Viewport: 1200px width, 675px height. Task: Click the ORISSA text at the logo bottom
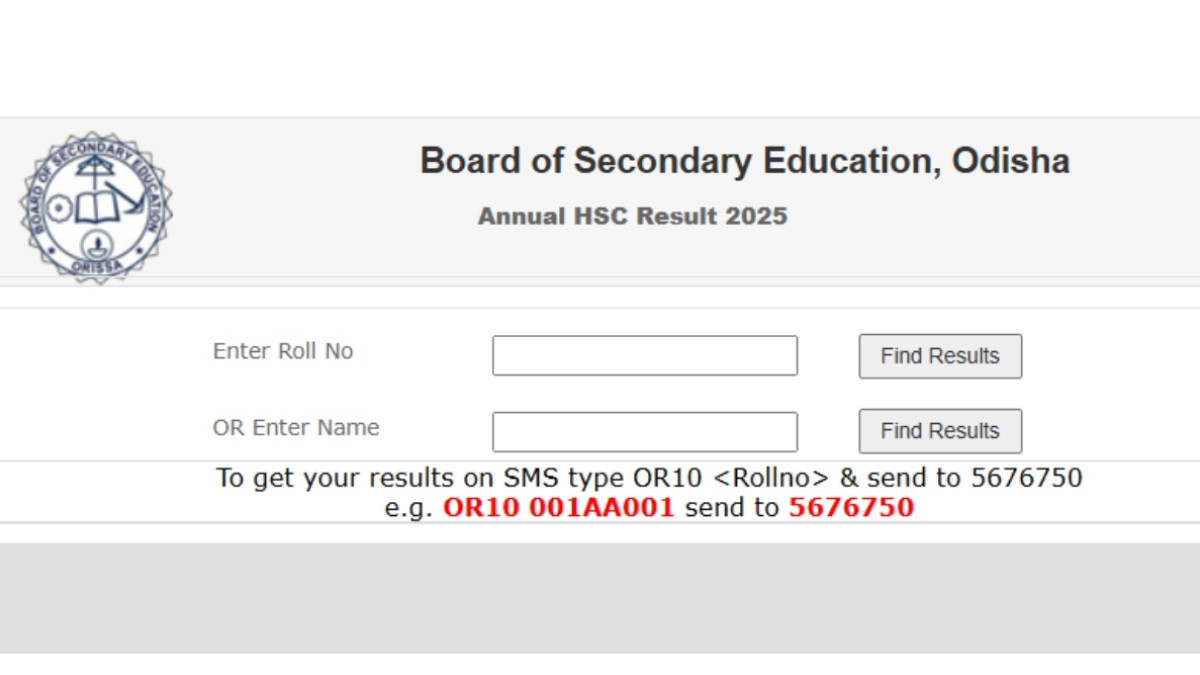[x=97, y=267]
